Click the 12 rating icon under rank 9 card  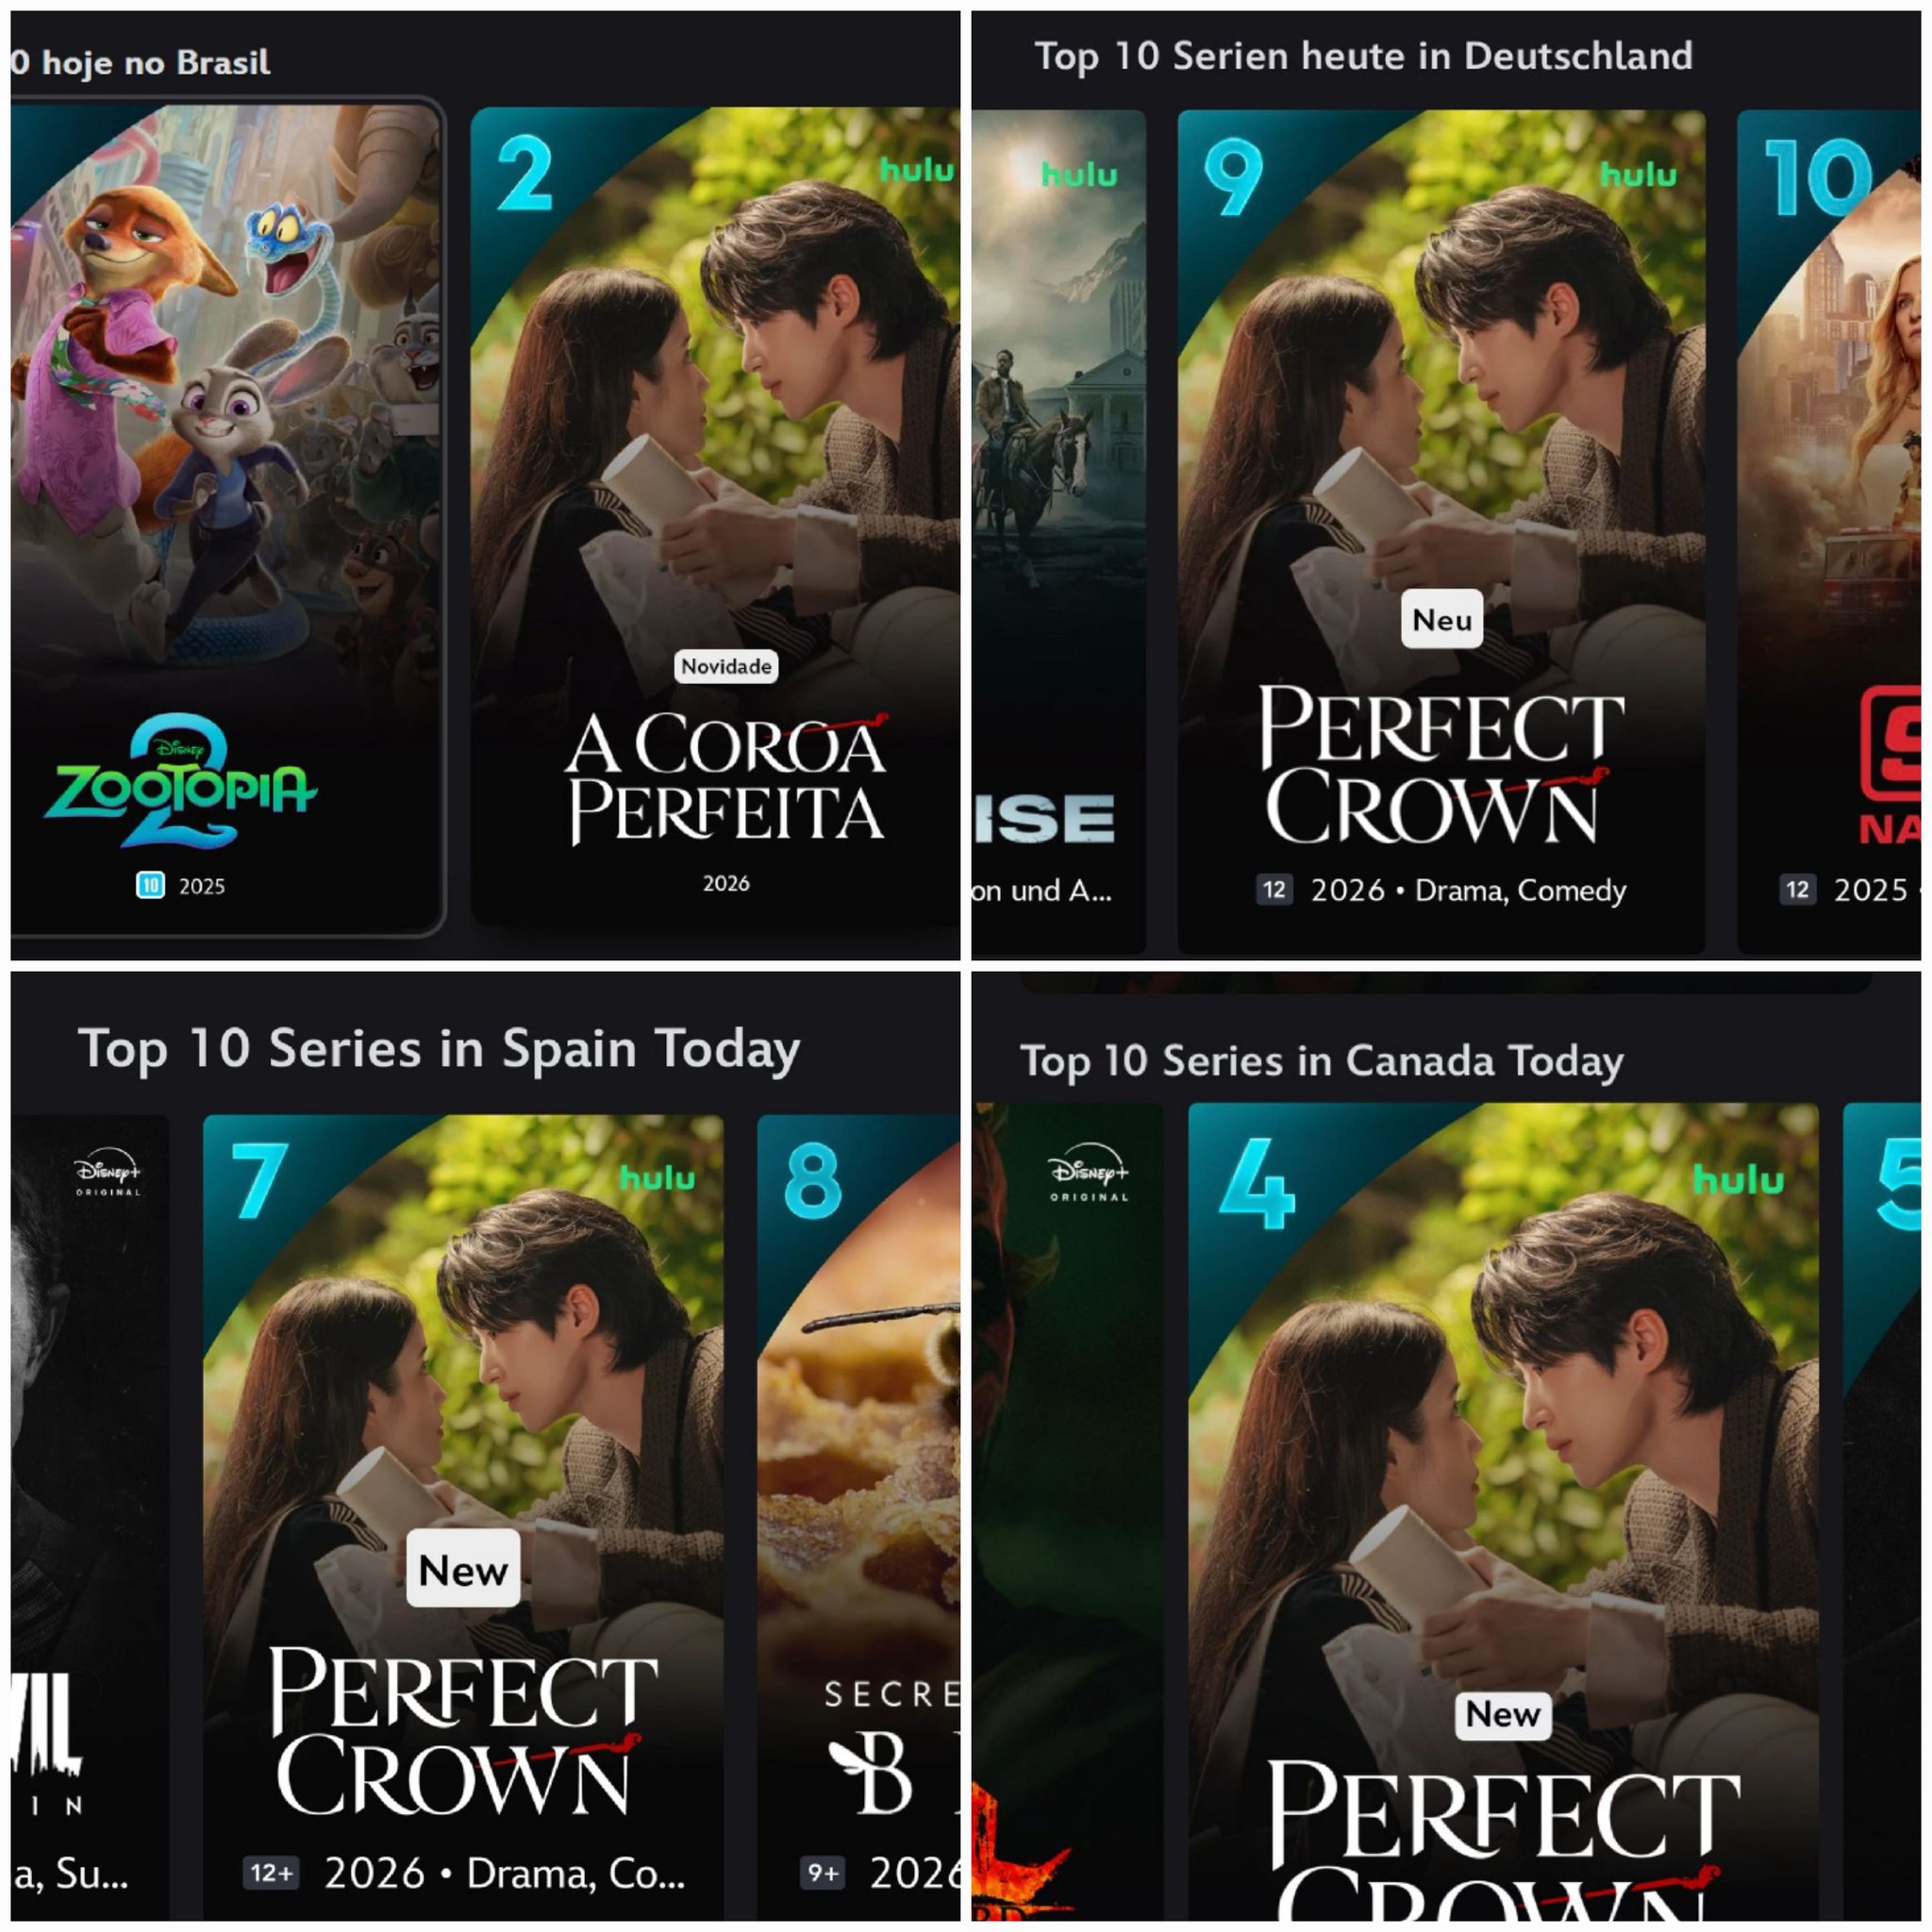(x=1274, y=890)
